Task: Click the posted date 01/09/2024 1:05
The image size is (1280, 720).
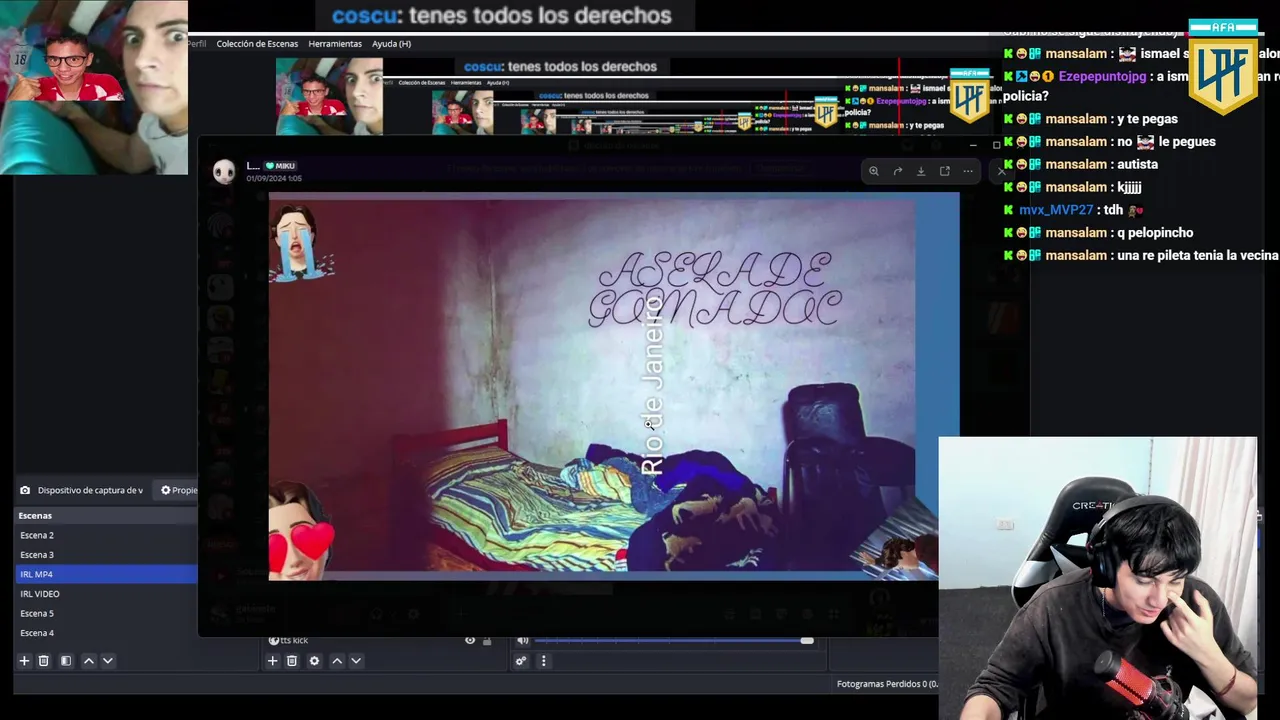Action: click(274, 178)
